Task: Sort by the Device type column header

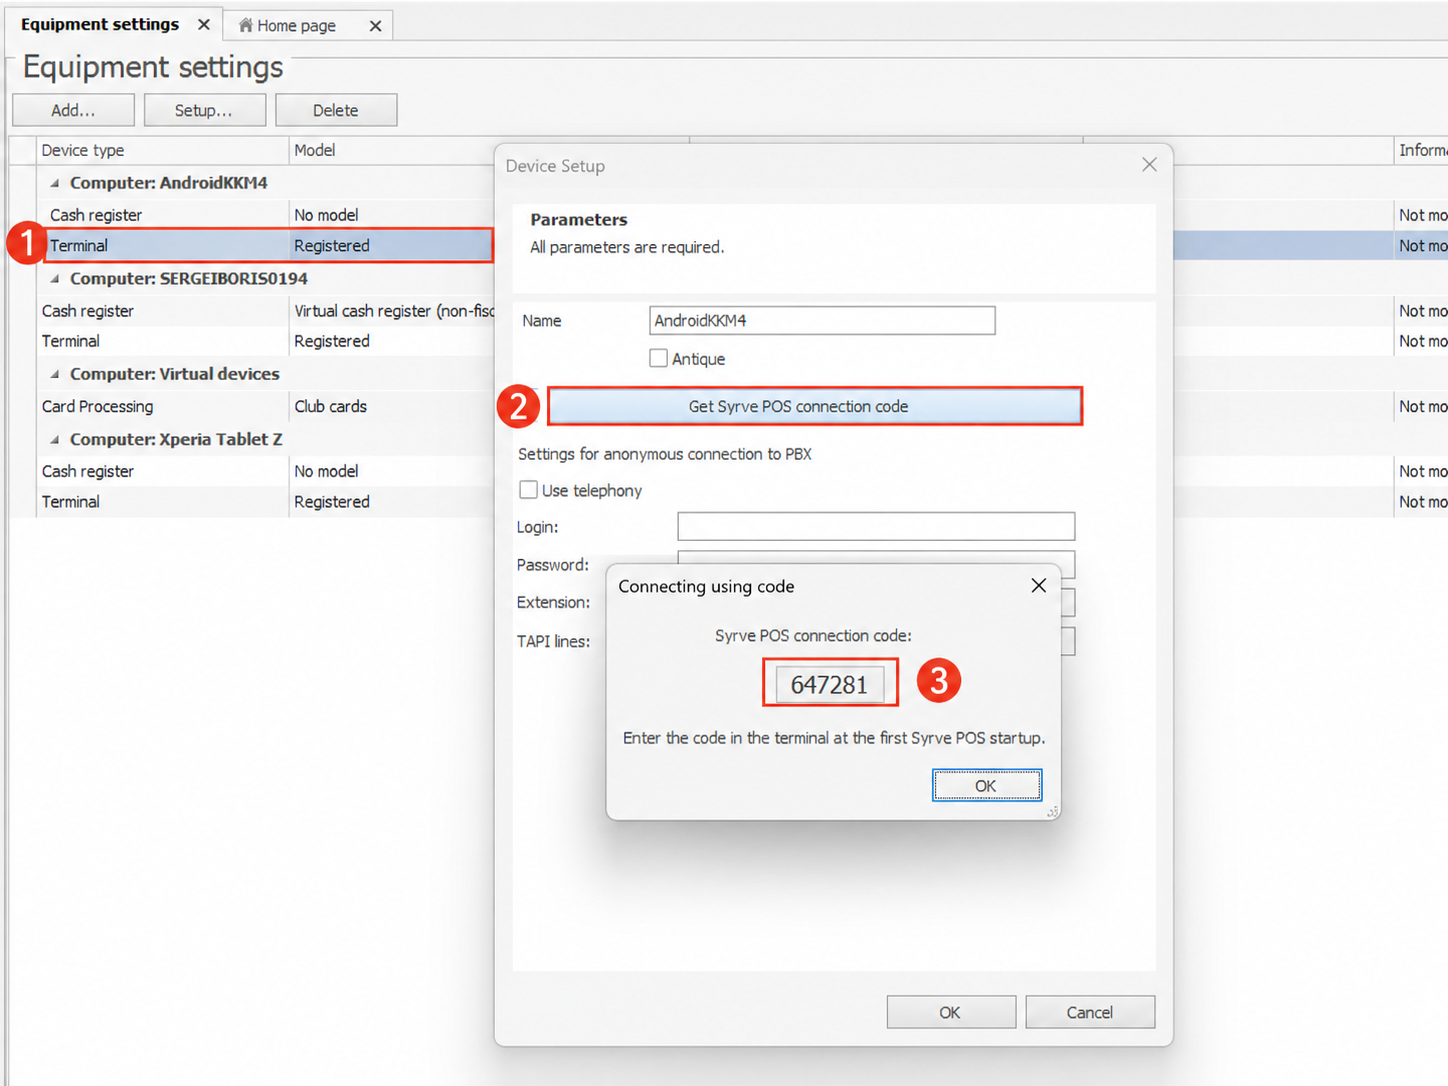Action: 163,150
